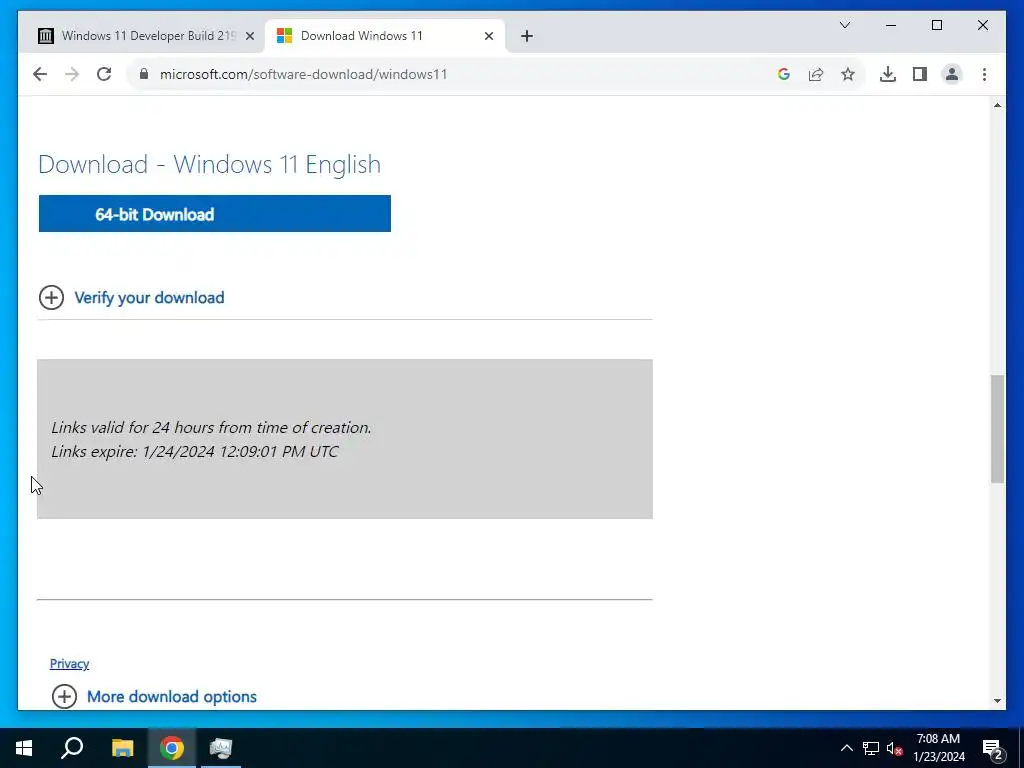
Task: Open the Windows Start menu
Action: [x=24, y=748]
